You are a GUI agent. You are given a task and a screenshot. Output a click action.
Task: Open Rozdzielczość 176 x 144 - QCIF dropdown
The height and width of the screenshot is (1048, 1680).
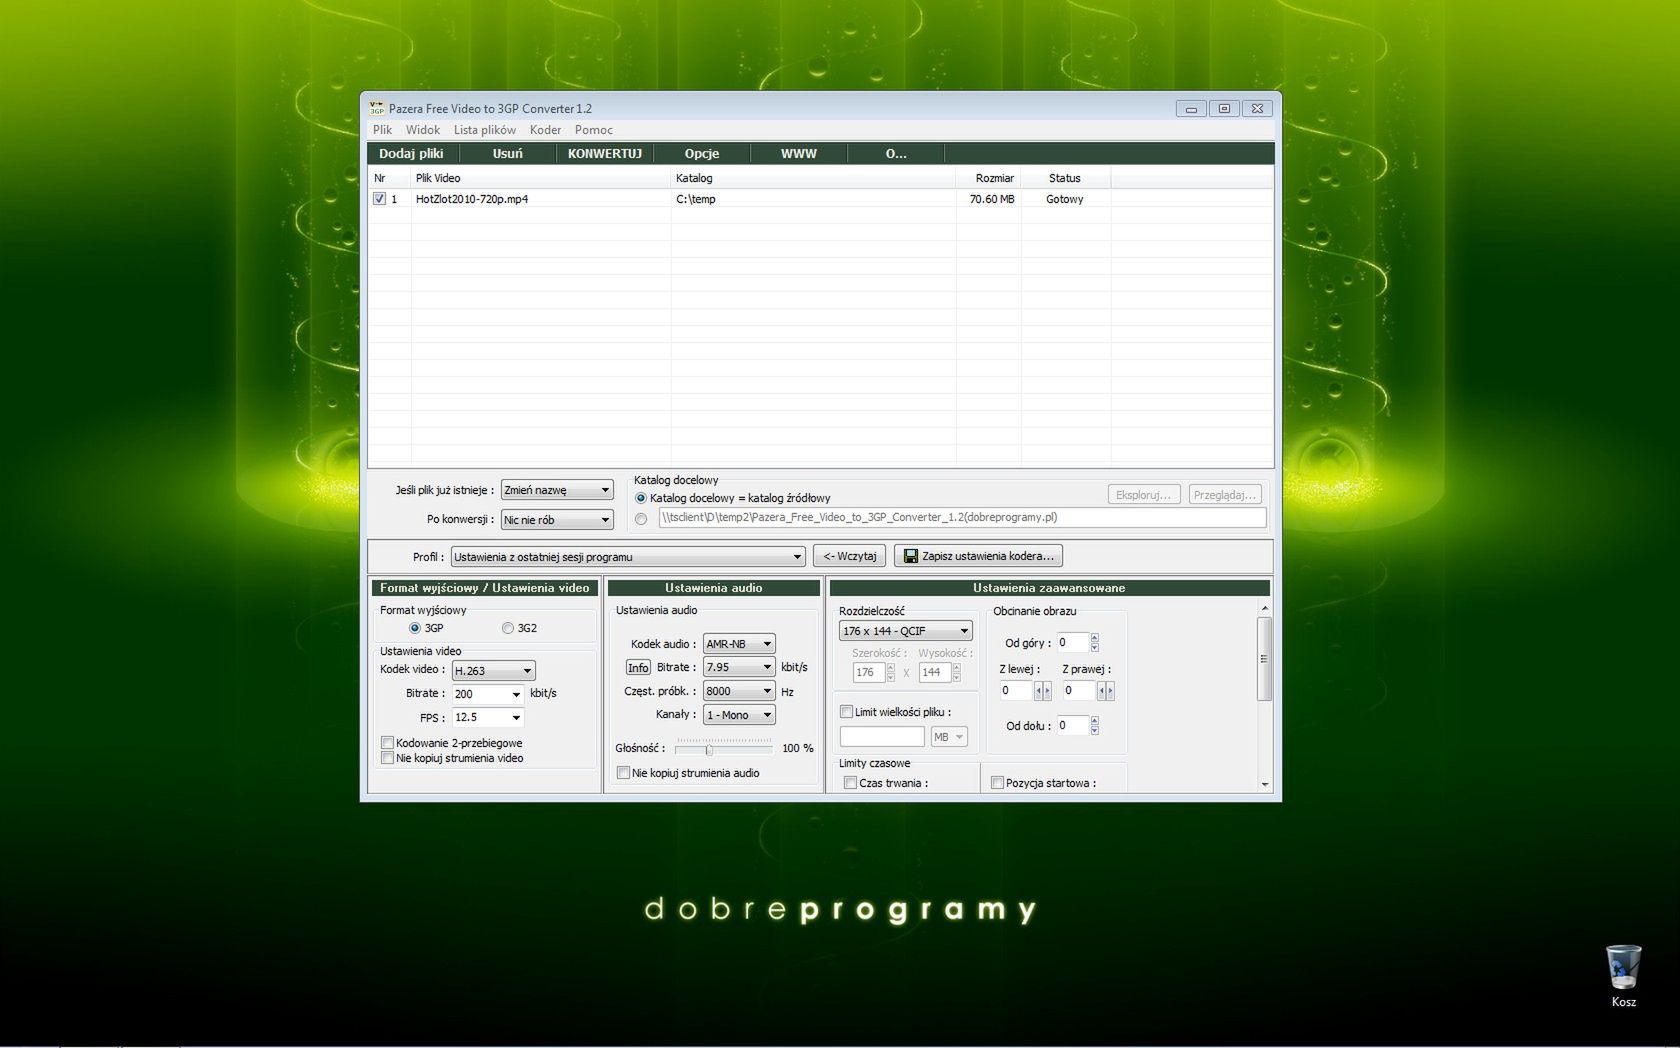(x=906, y=631)
